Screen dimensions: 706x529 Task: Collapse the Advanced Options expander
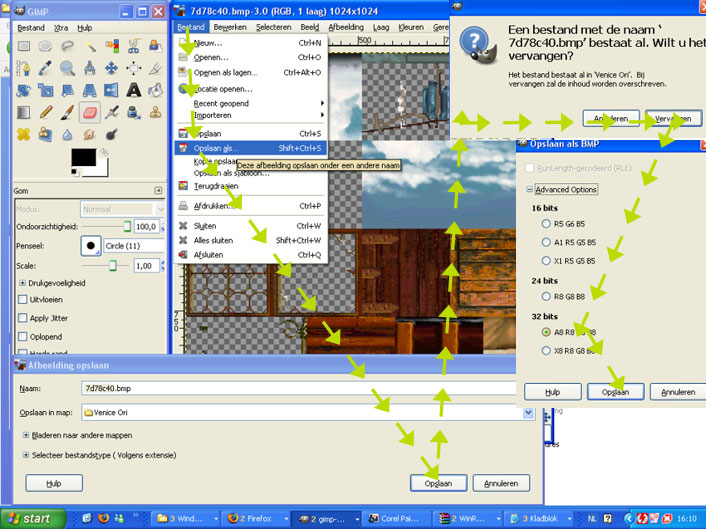530,190
